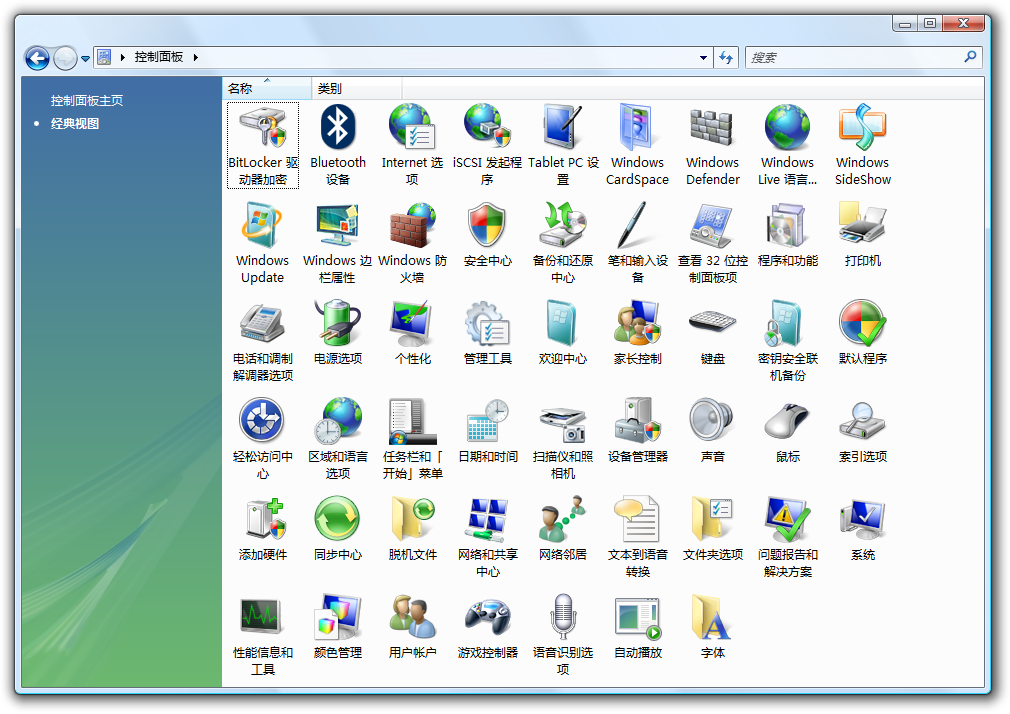Expand the arrow after 控制面板 breadcrumb

pos(196,58)
